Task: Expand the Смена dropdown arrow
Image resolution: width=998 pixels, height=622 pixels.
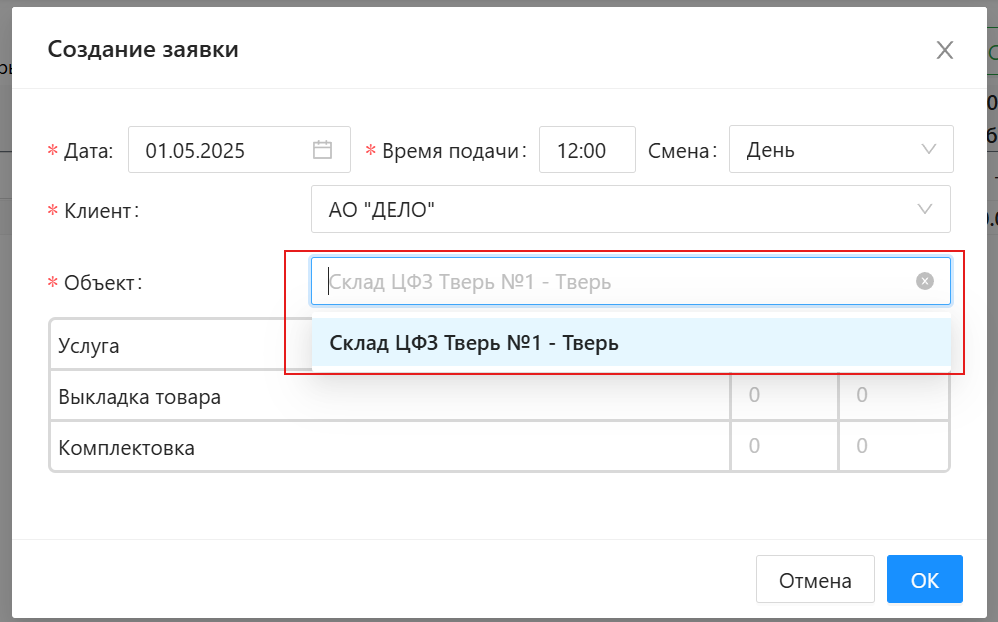Action: point(928,150)
